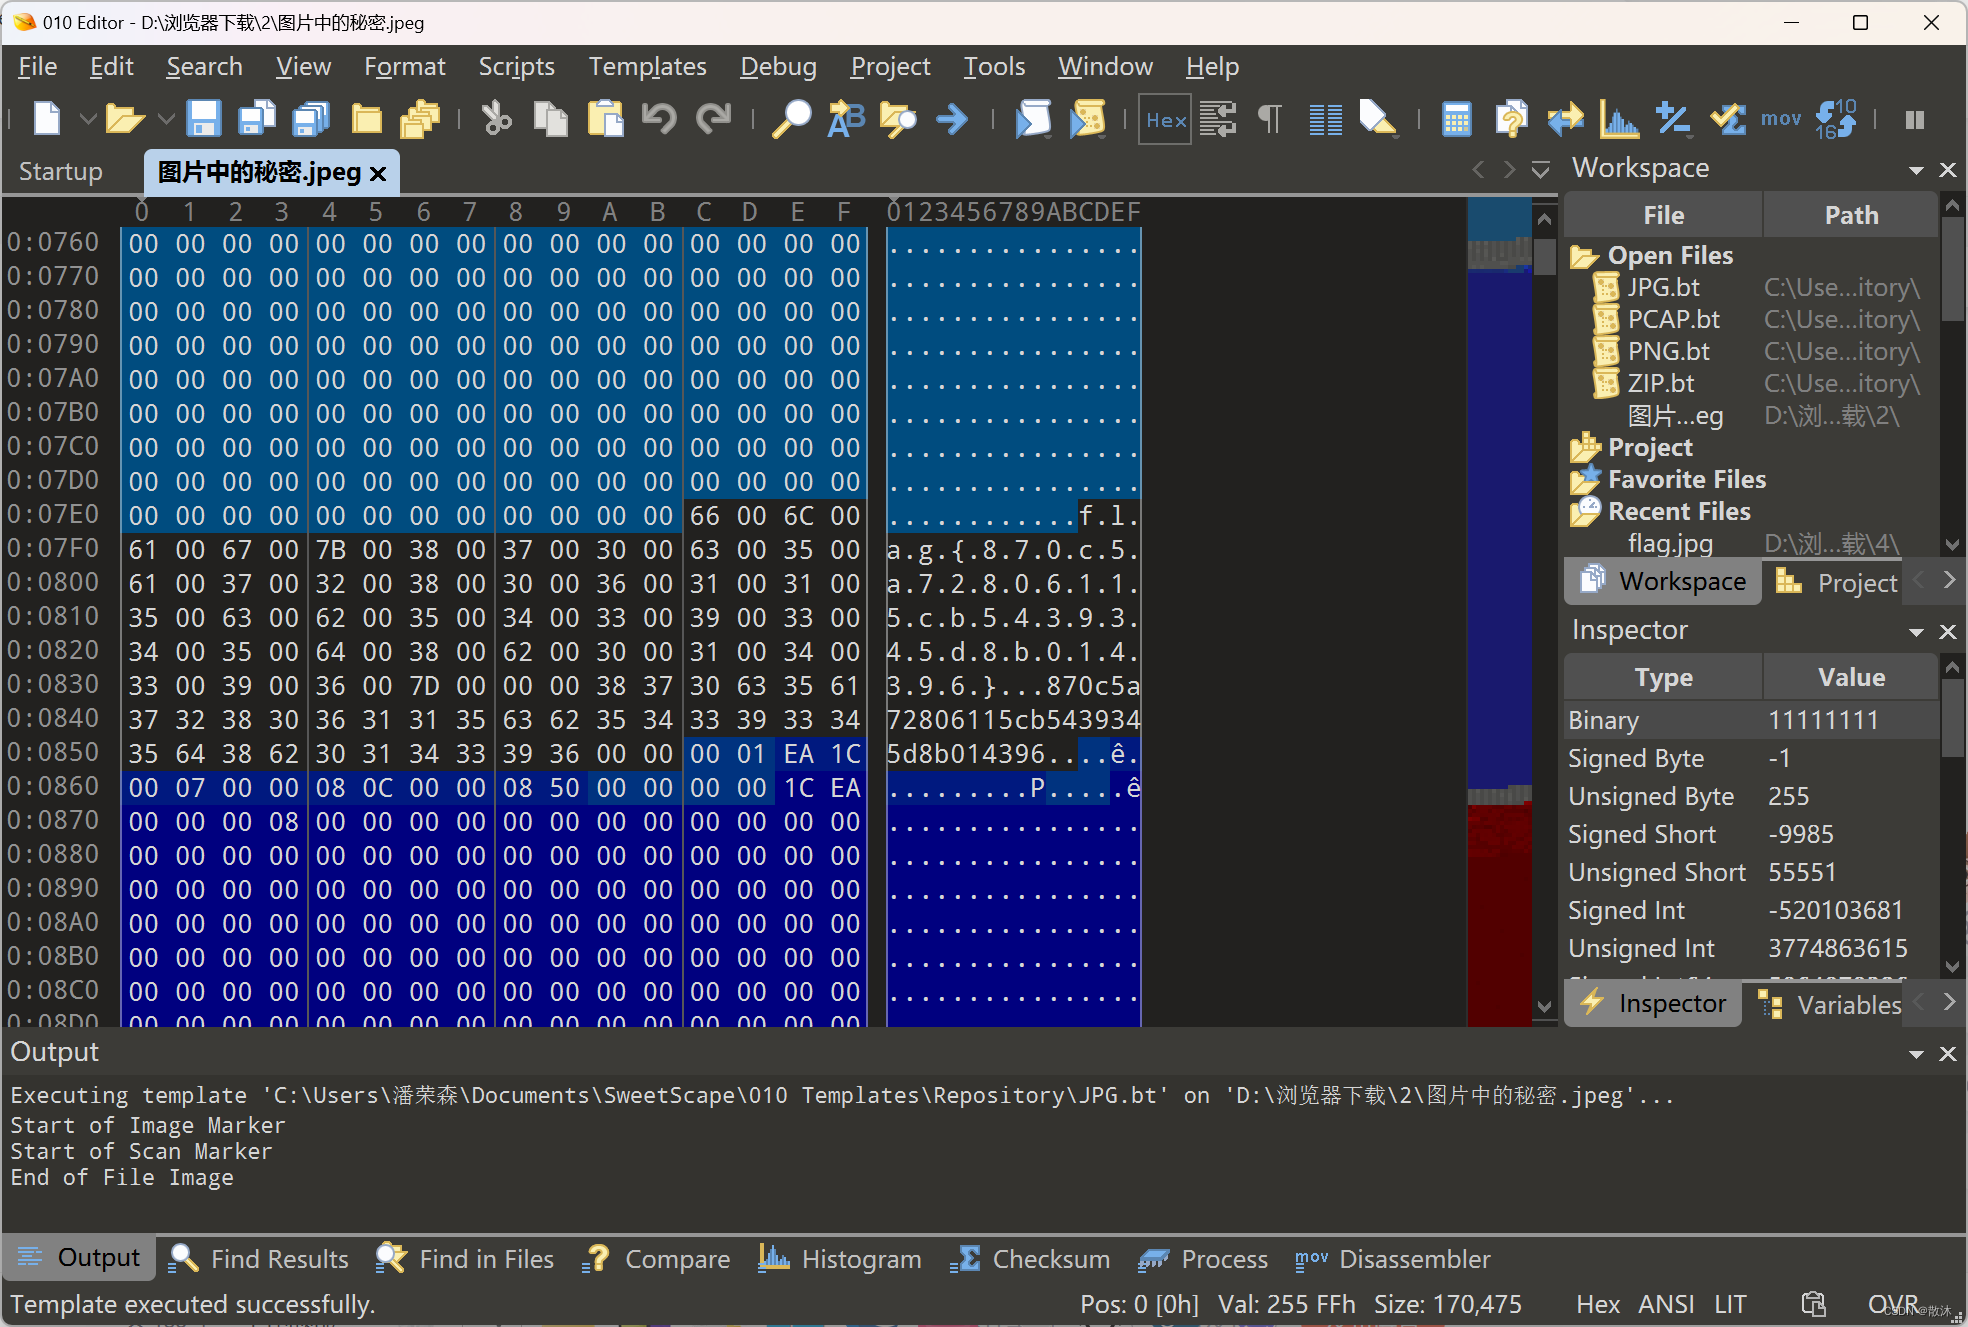The width and height of the screenshot is (1968, 1327).
Task: Switch to the Project tab in Workspace
Action: (x=1836, y=582)
